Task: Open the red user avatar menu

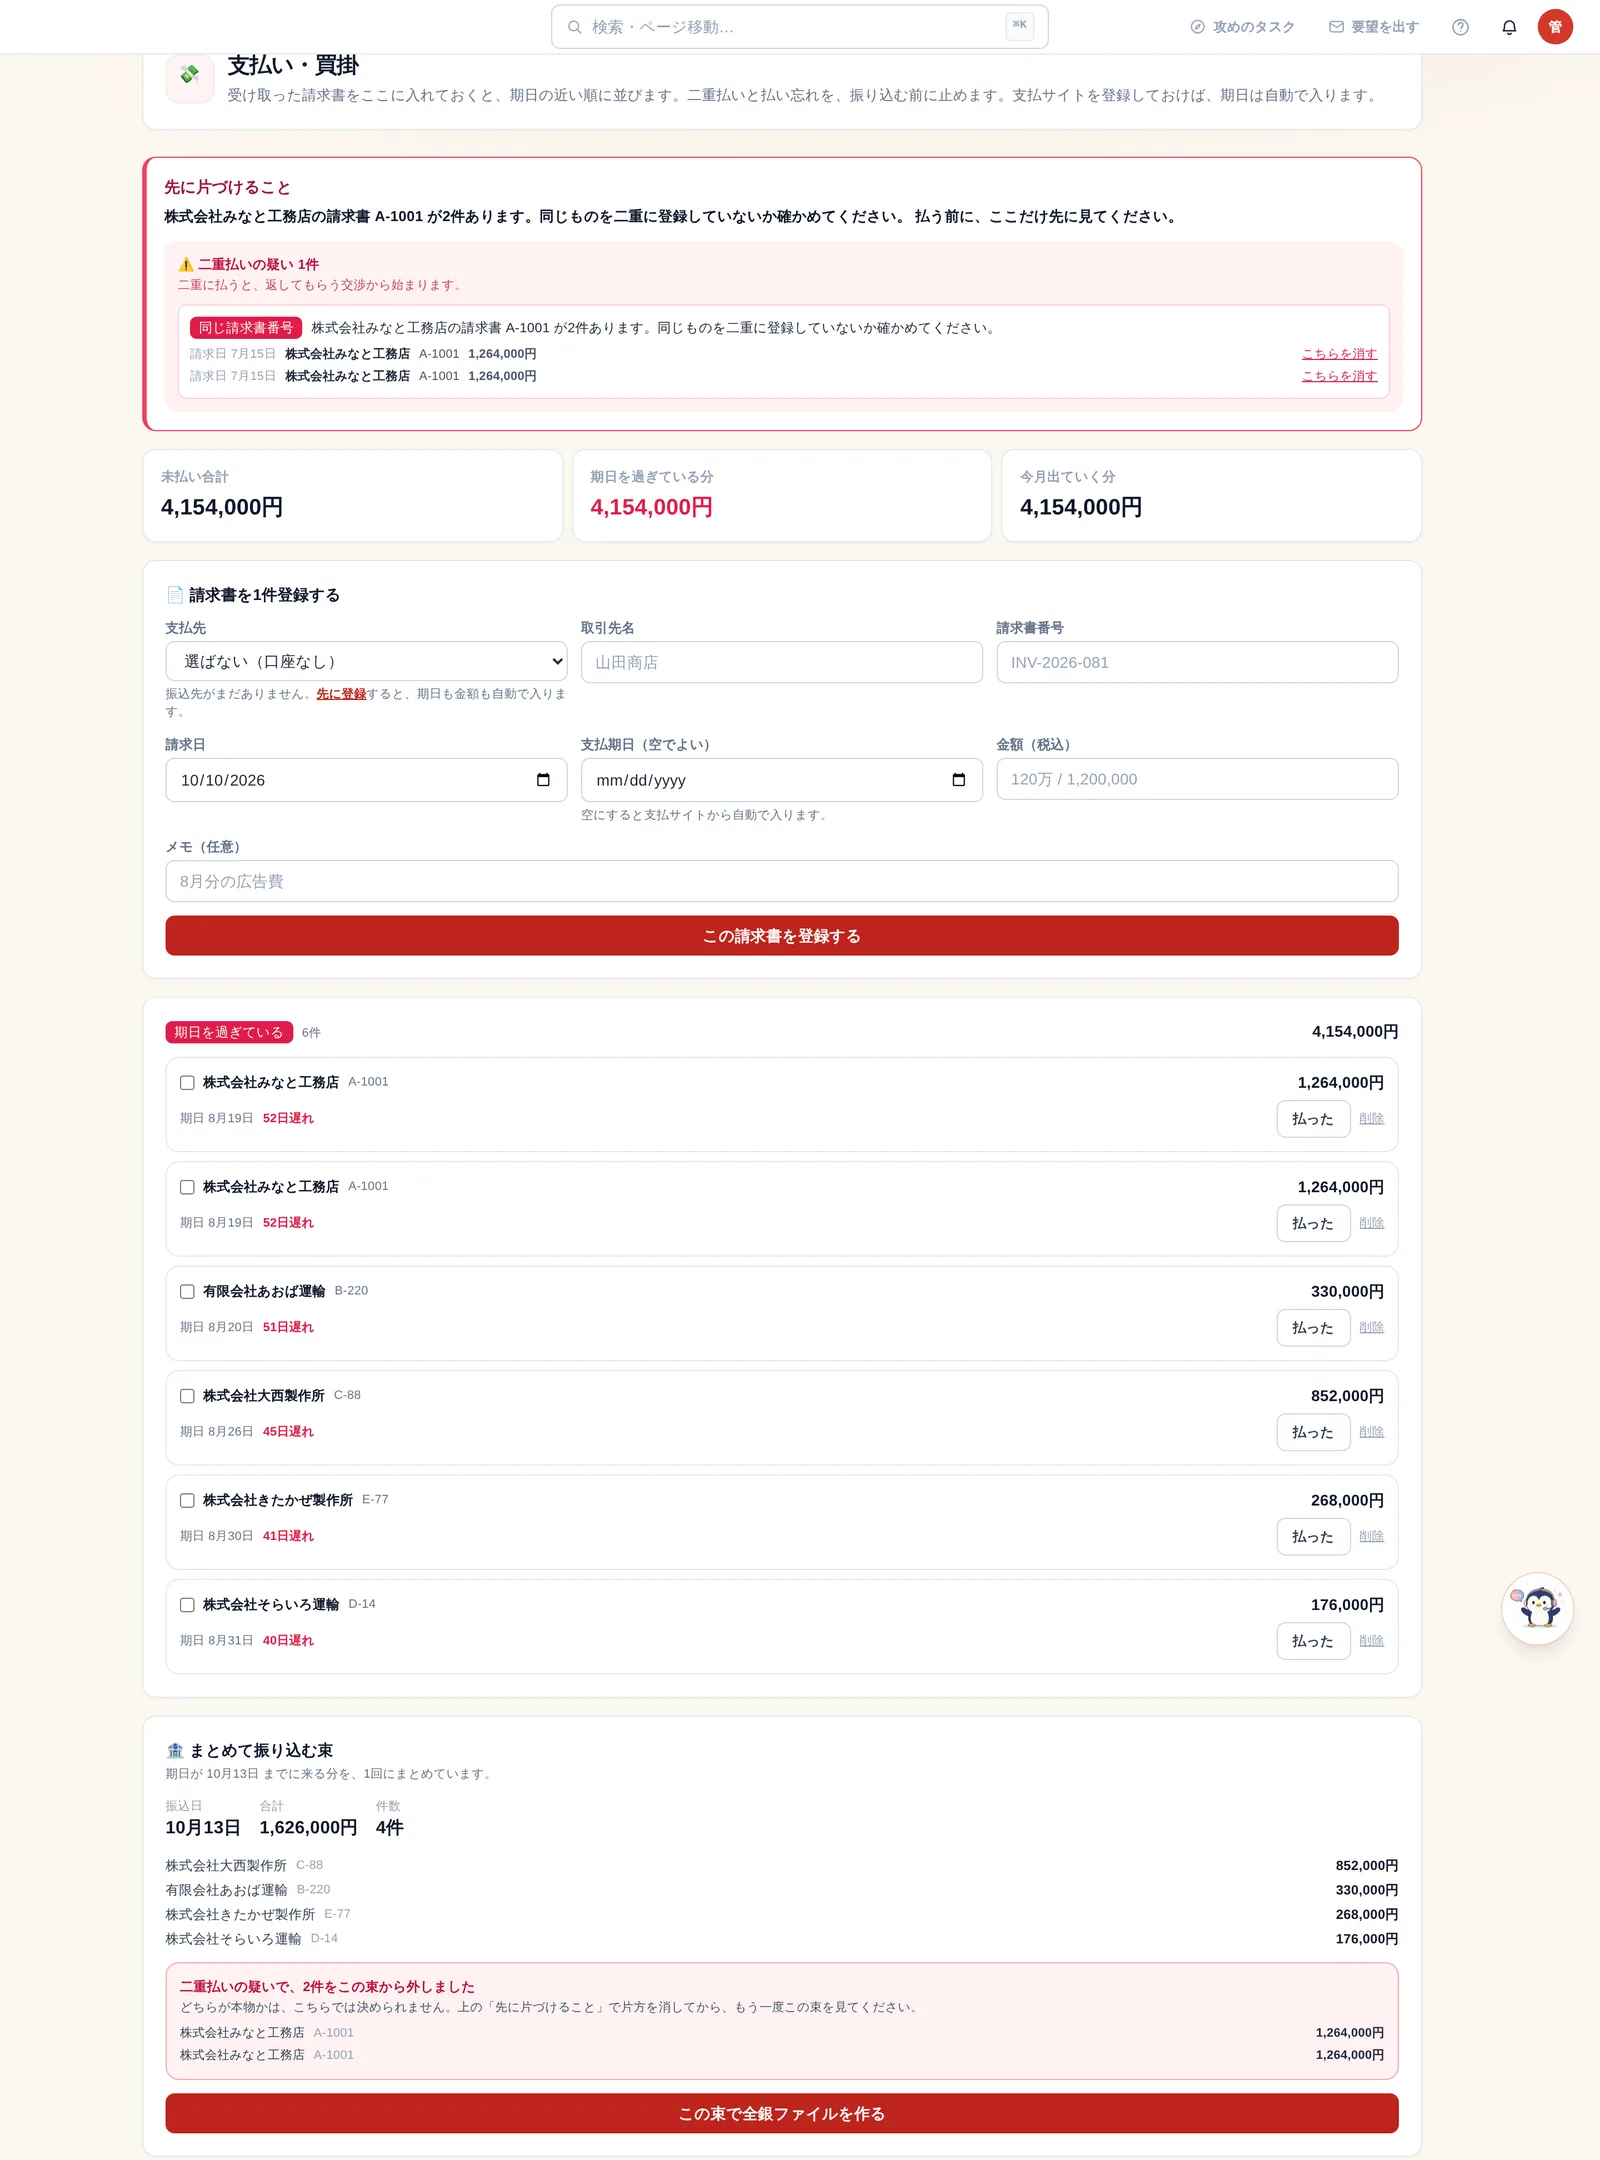Action: (1555, 27)
